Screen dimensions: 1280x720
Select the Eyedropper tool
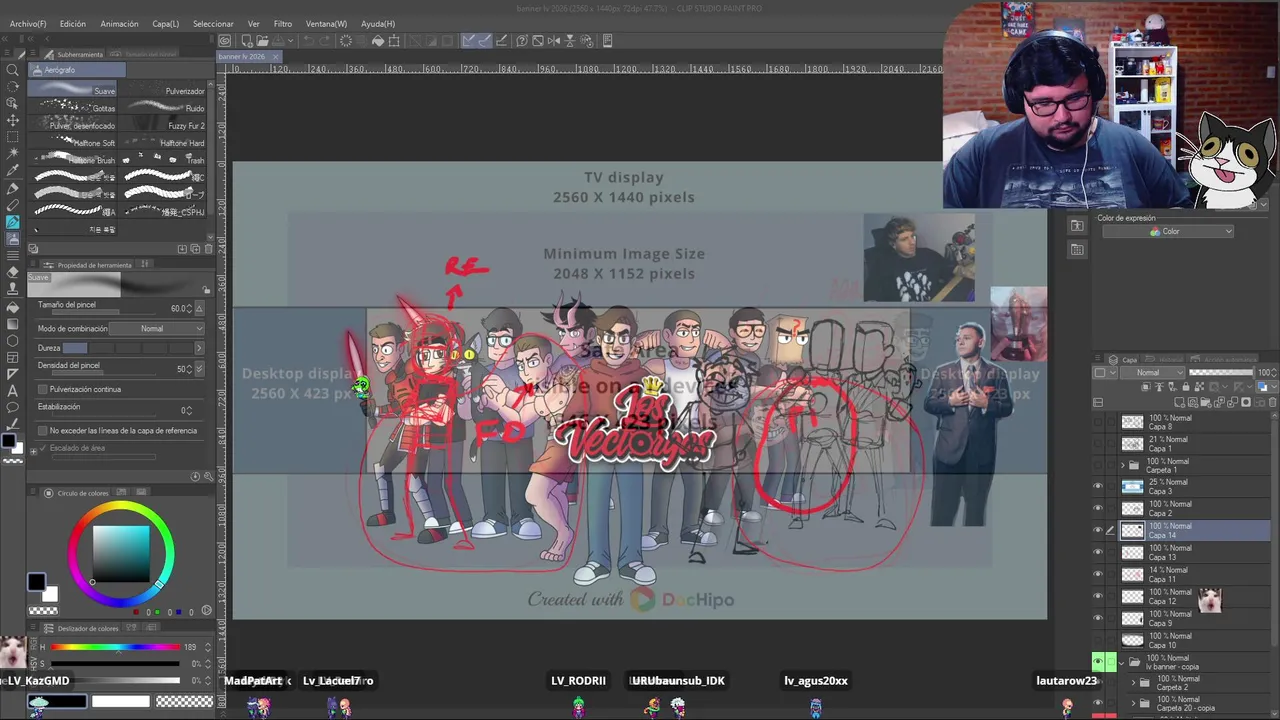click(x=13, y=171)
